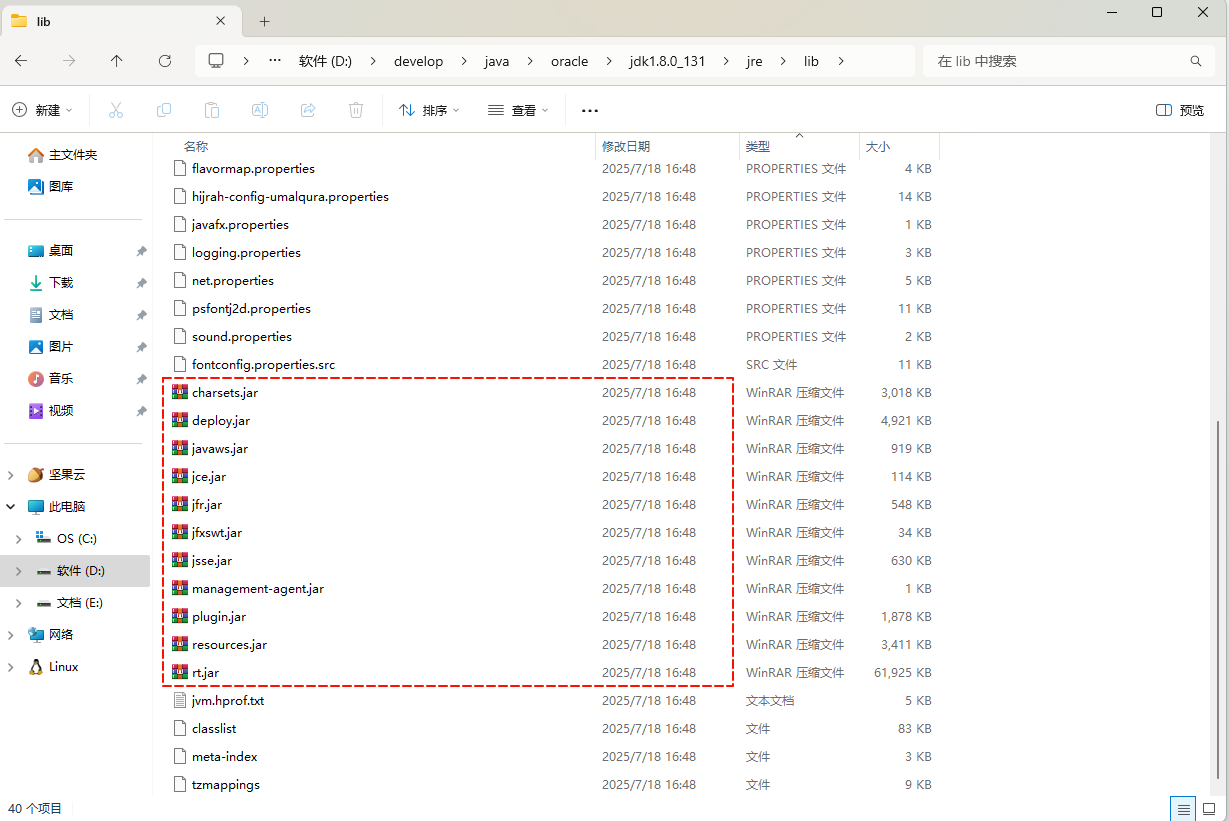This screenshot has width=1229, height=821.
Task: Select the rt.jar archive file
Action: click(206, 673)
